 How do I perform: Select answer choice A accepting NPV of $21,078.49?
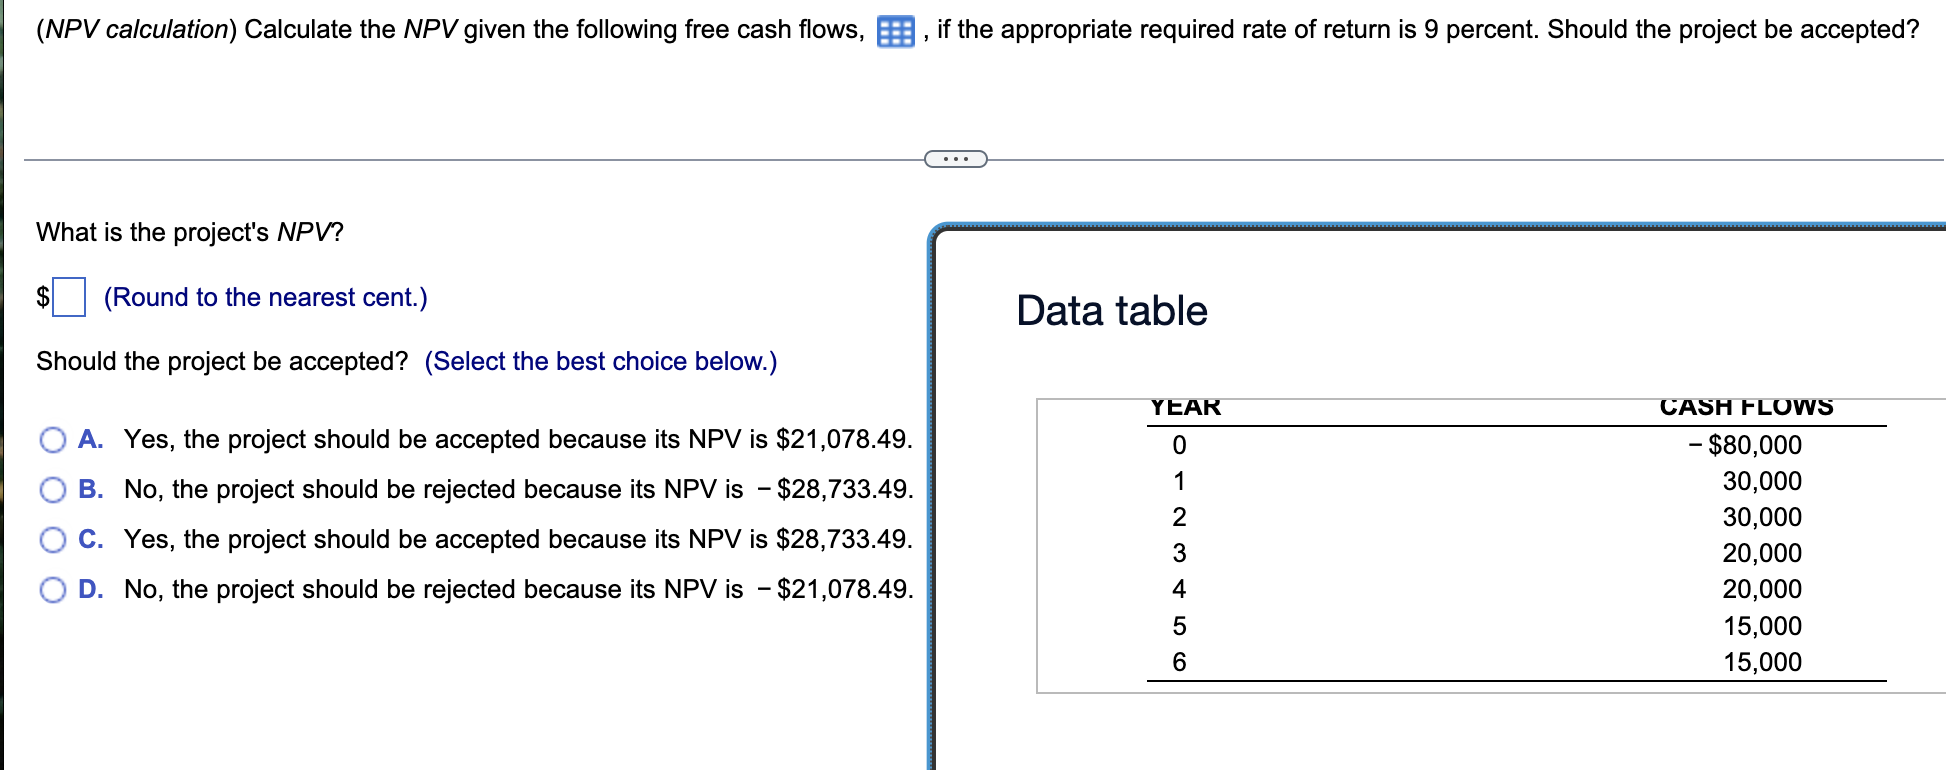[52, 440]
